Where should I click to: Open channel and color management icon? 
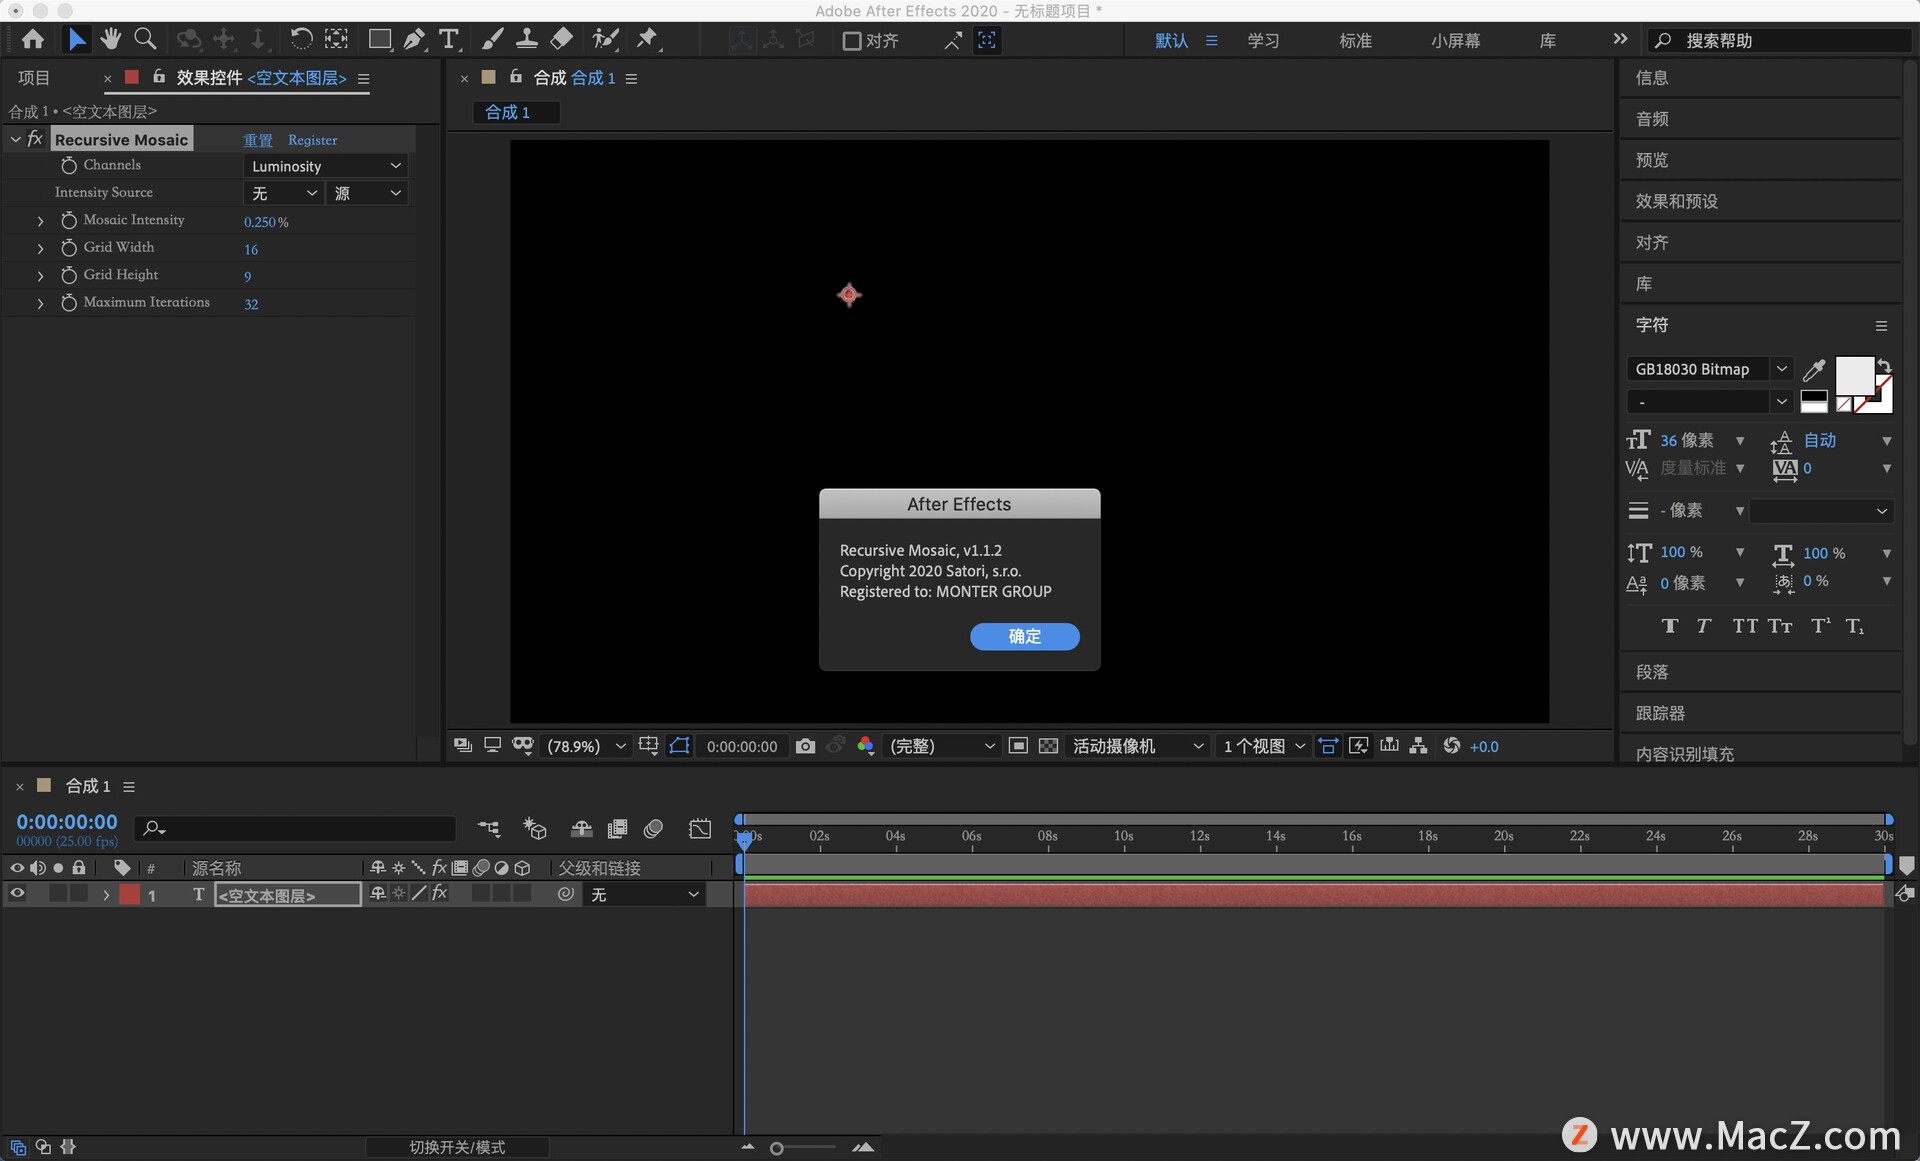tap(866, 746)
